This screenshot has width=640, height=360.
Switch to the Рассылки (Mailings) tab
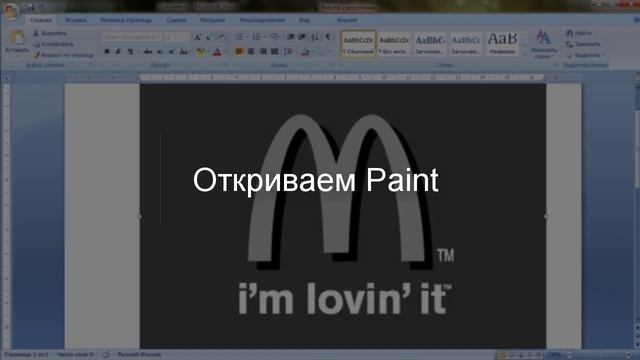point(213,20)
